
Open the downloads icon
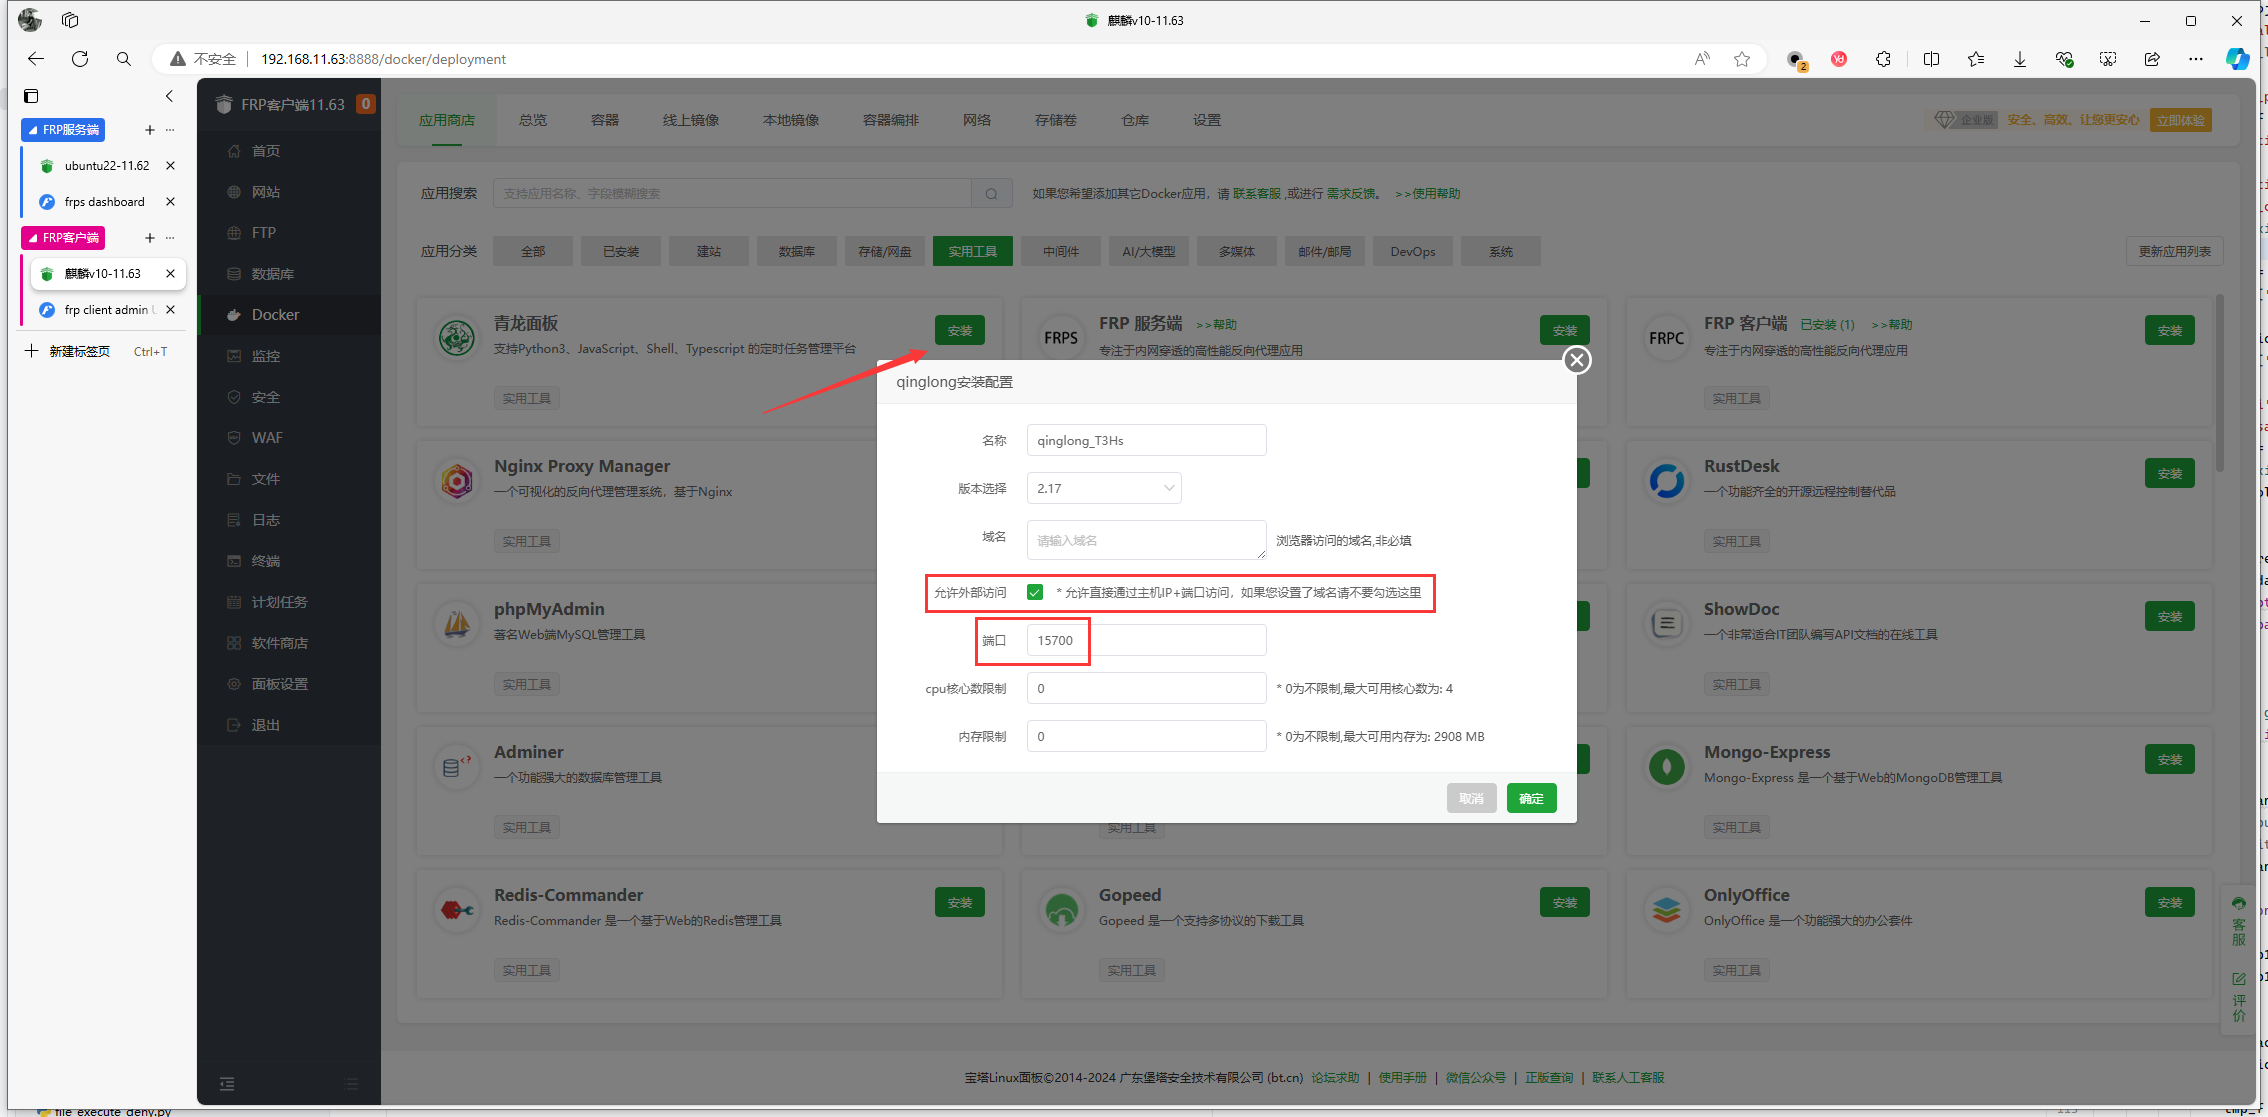point(2020,59)
